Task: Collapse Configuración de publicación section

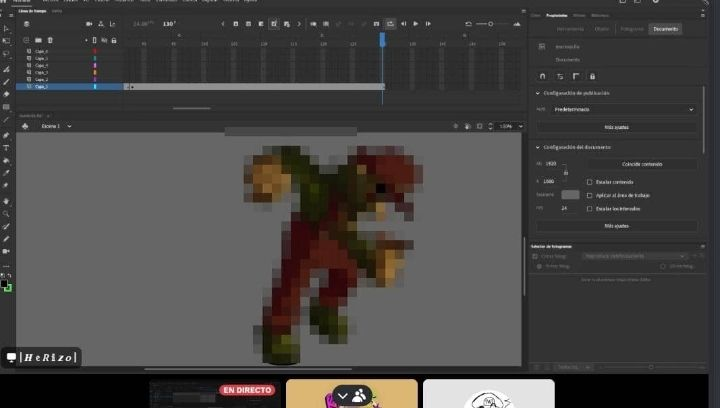Action: (x=538, y=93)
